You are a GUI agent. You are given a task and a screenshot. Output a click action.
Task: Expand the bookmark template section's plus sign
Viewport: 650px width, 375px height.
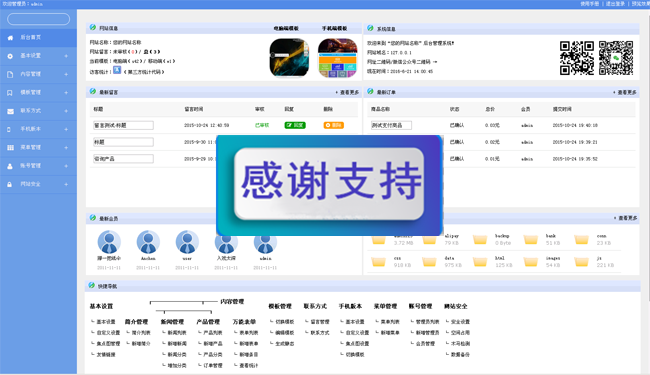[x=66, y=92]
